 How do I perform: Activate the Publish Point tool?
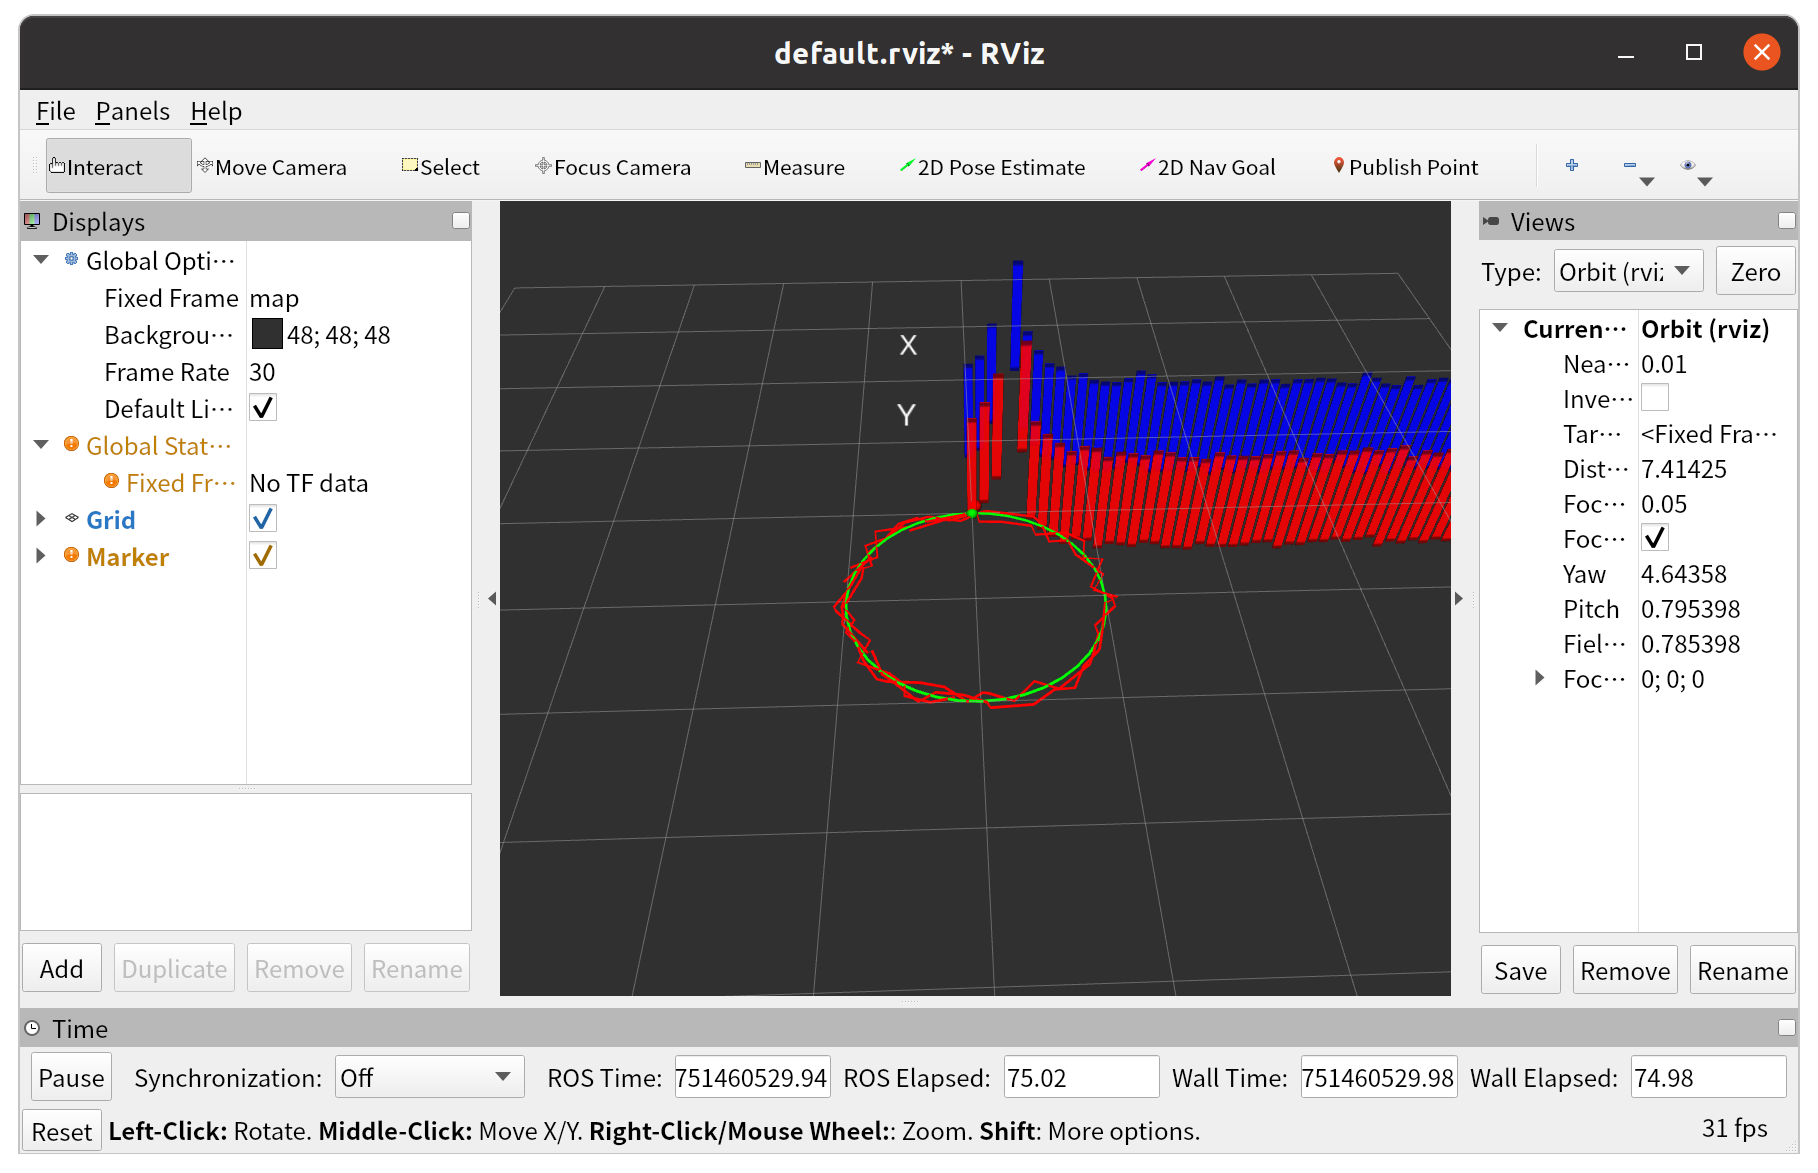[1404, 167]
